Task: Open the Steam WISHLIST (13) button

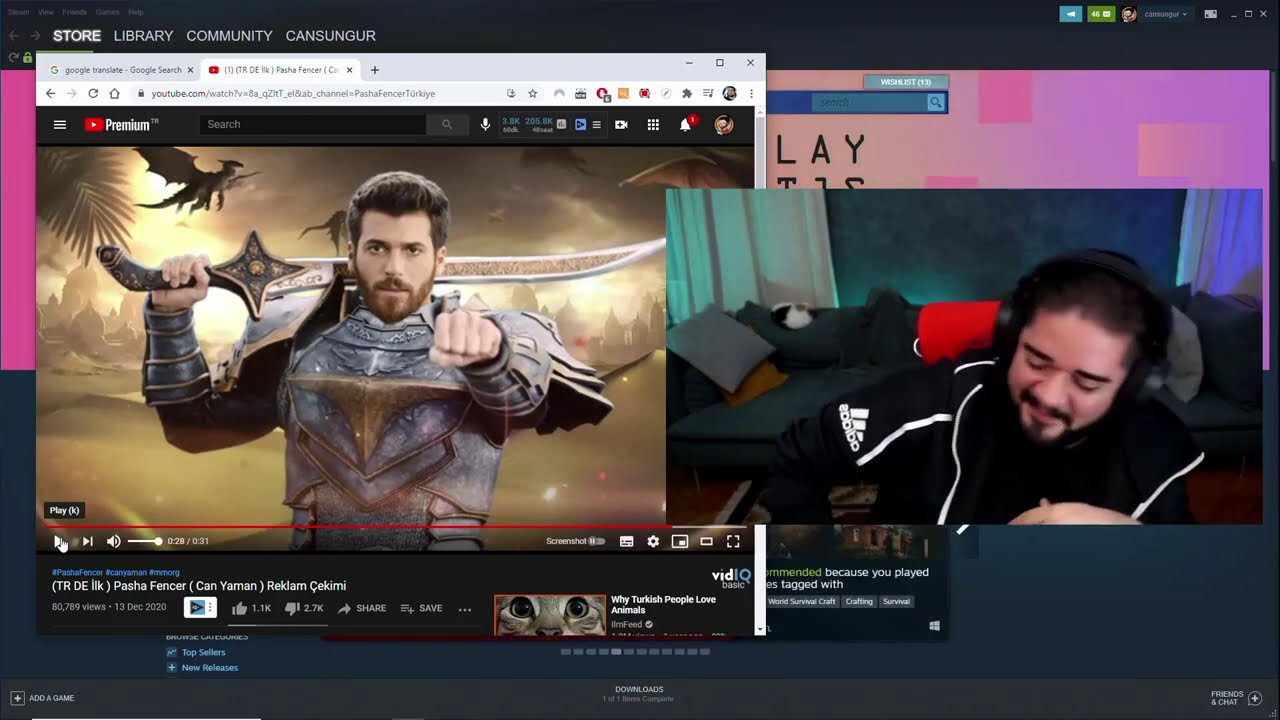Action: point(905,82)
